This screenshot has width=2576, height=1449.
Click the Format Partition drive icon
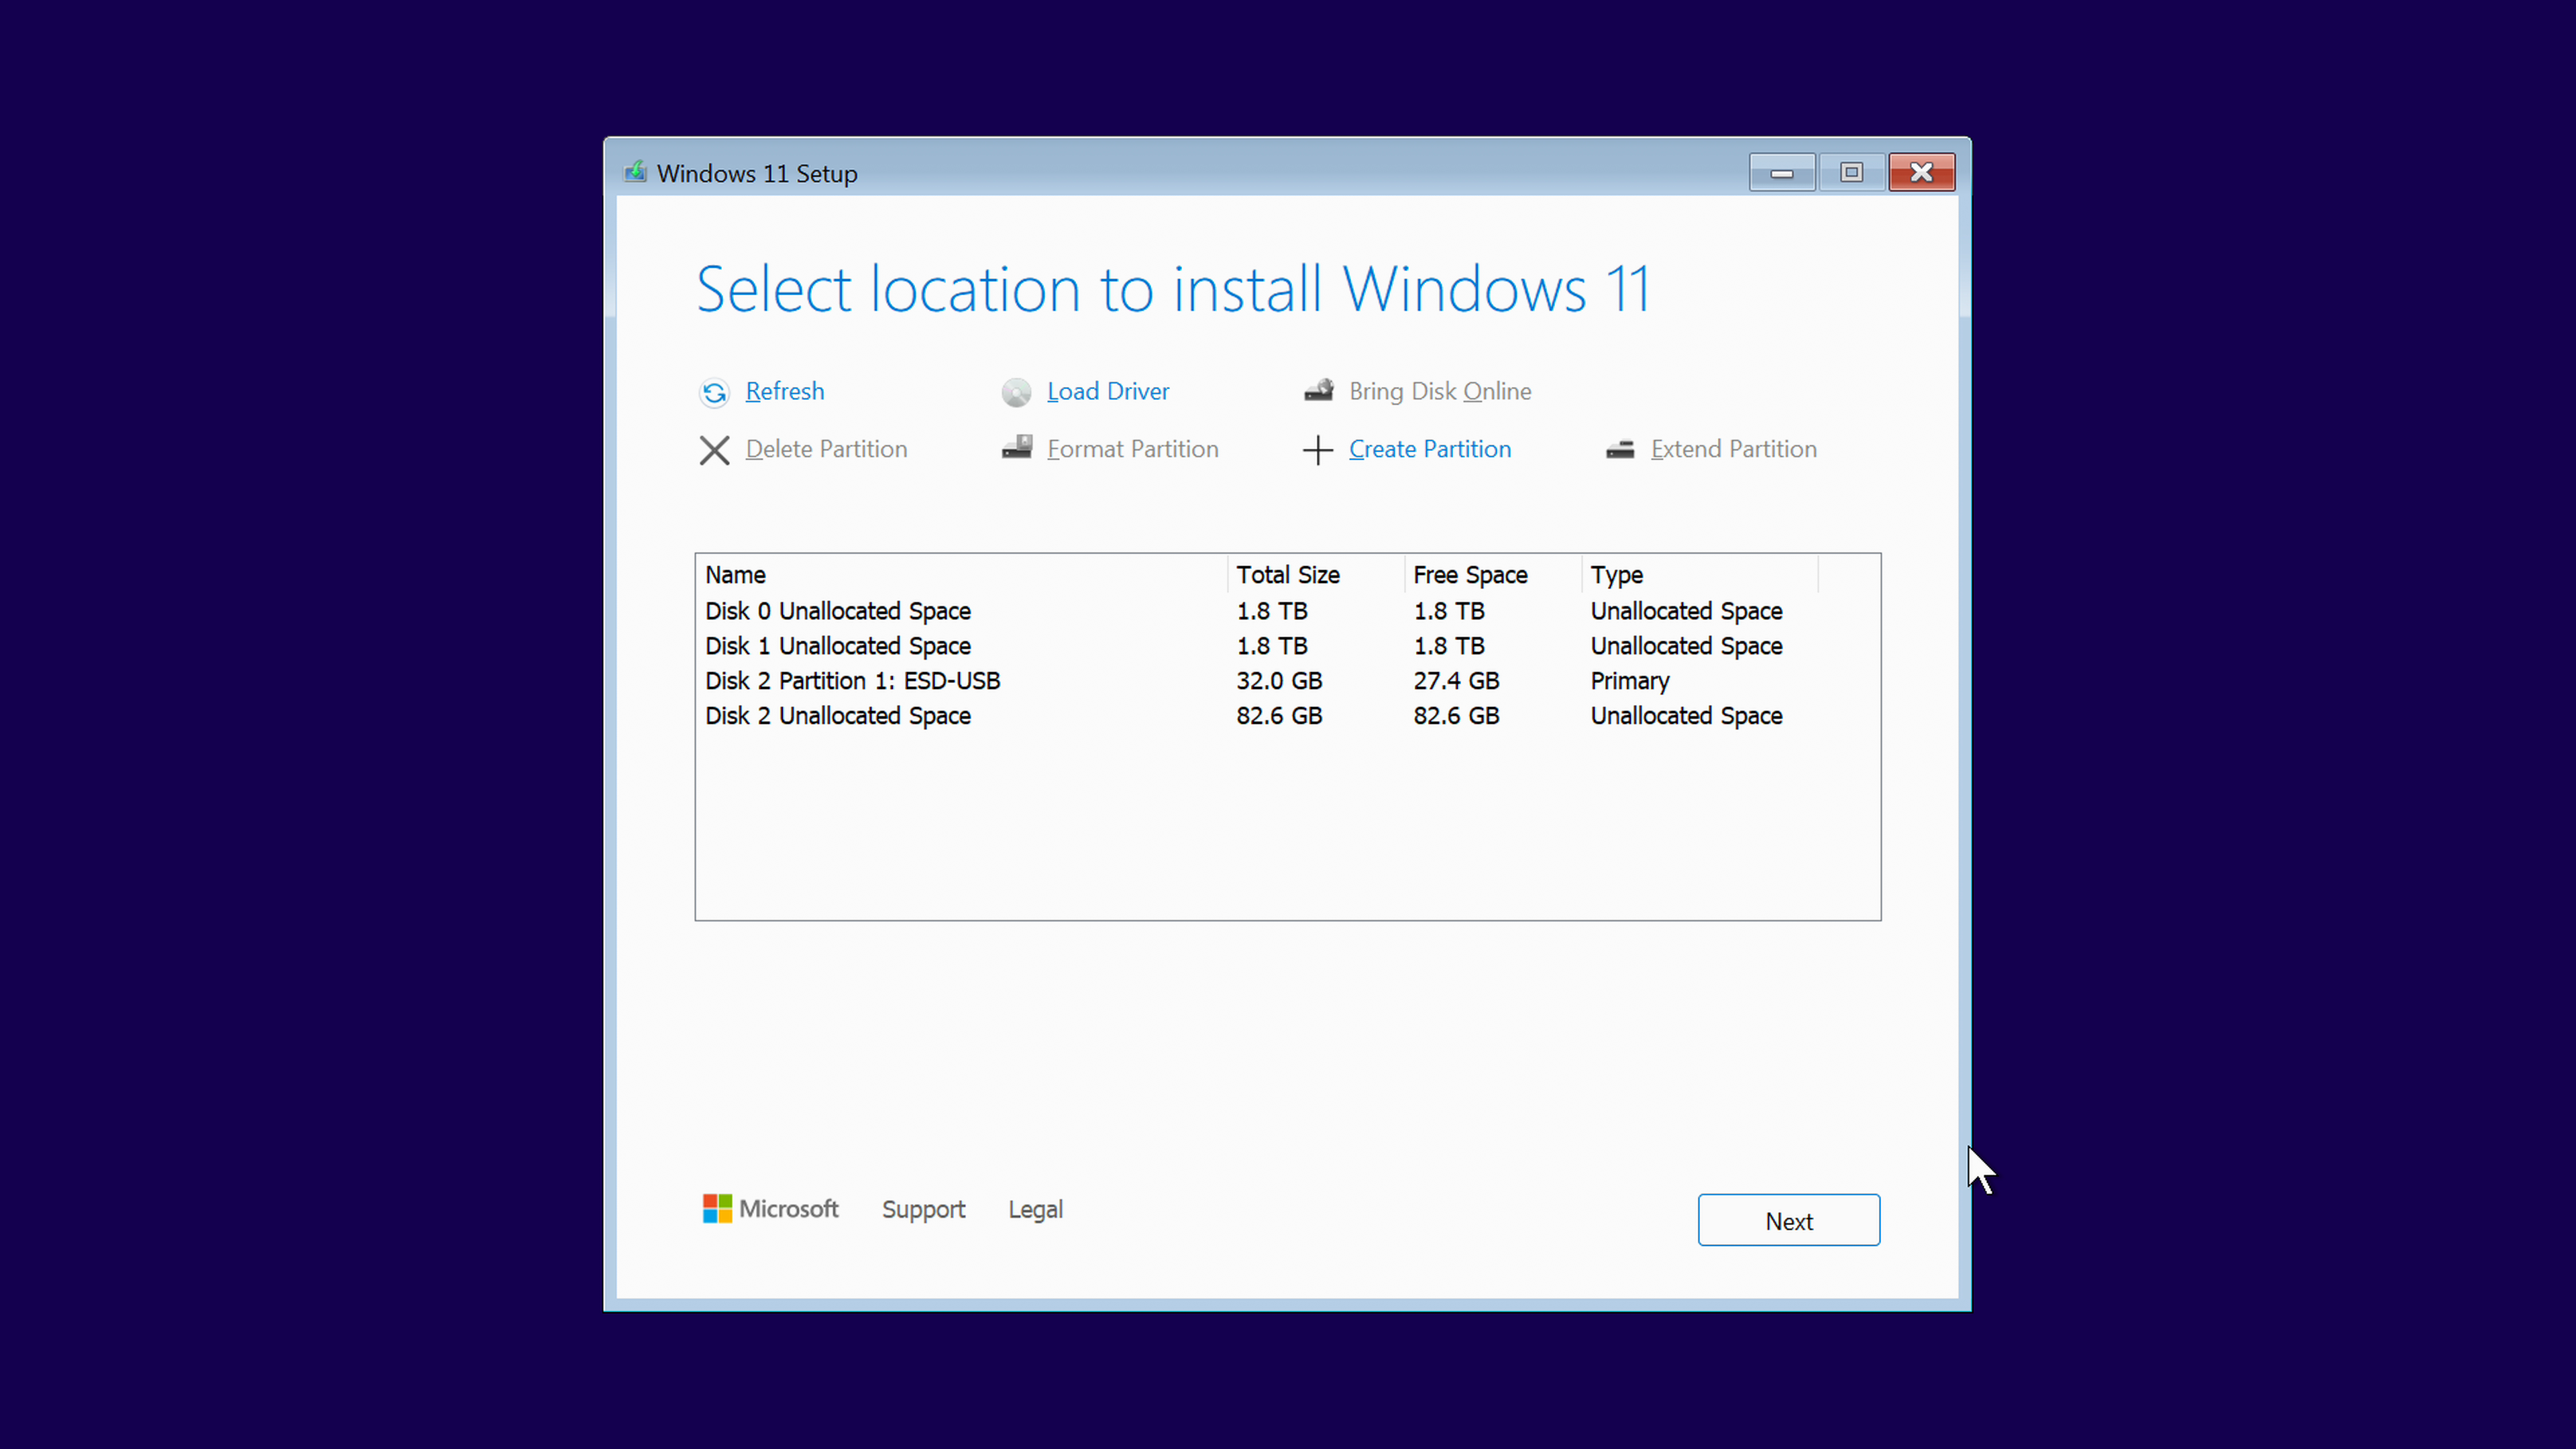pos(1016,448)
